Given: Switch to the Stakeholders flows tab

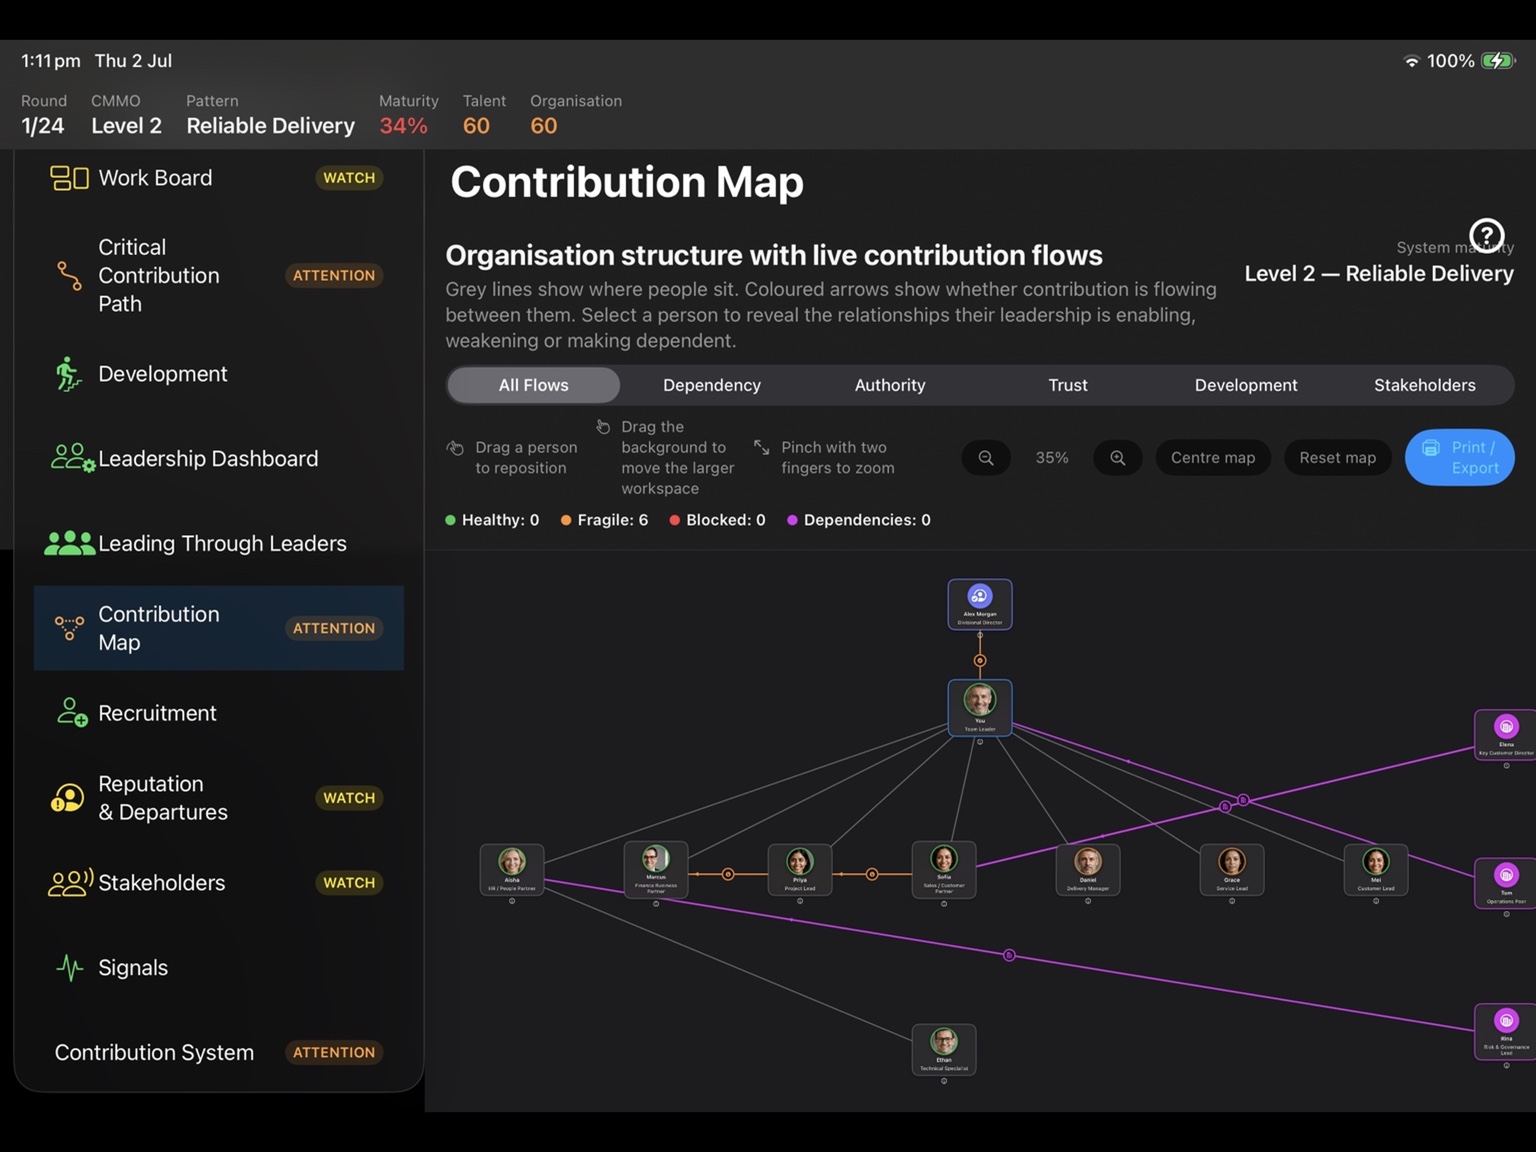Looking at the screenshot, I should 1425,385.
